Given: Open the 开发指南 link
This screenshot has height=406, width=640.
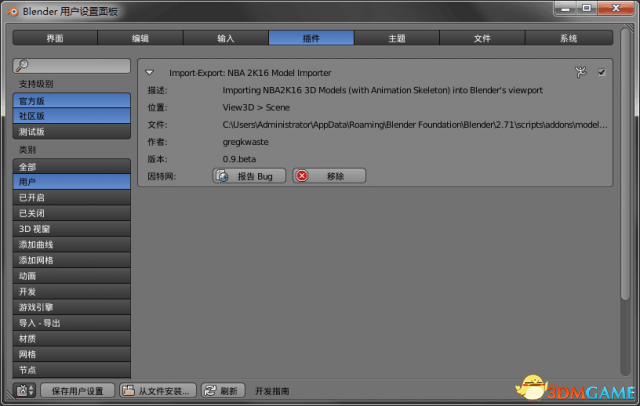Looking at the screenshot, I should click(272, 391).
